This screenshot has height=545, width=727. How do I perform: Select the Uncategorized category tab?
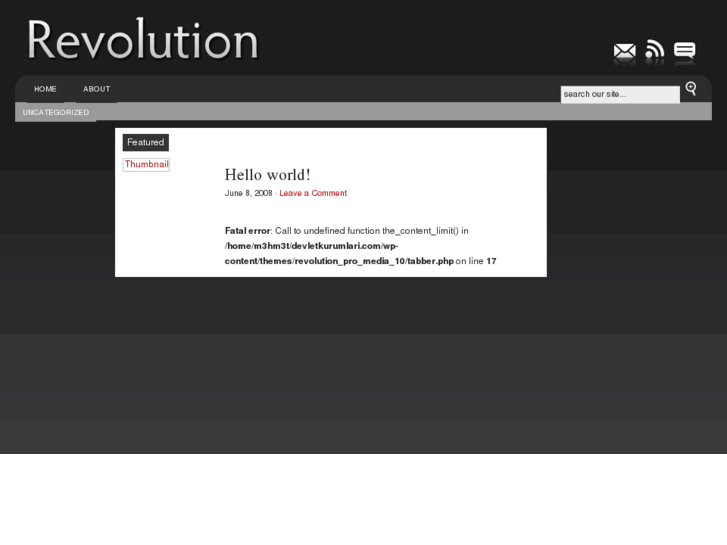[x=56, y=112]
